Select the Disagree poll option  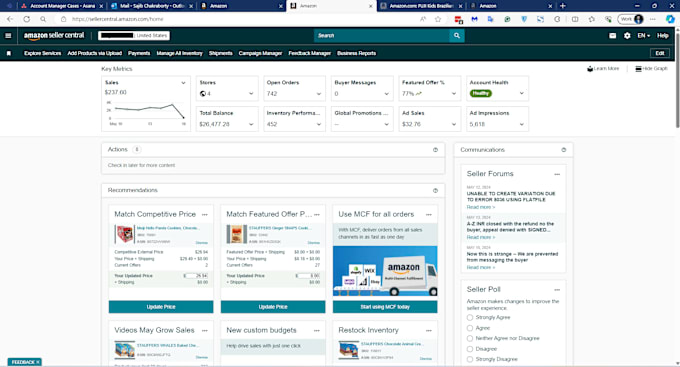click(x=470, y=349)
